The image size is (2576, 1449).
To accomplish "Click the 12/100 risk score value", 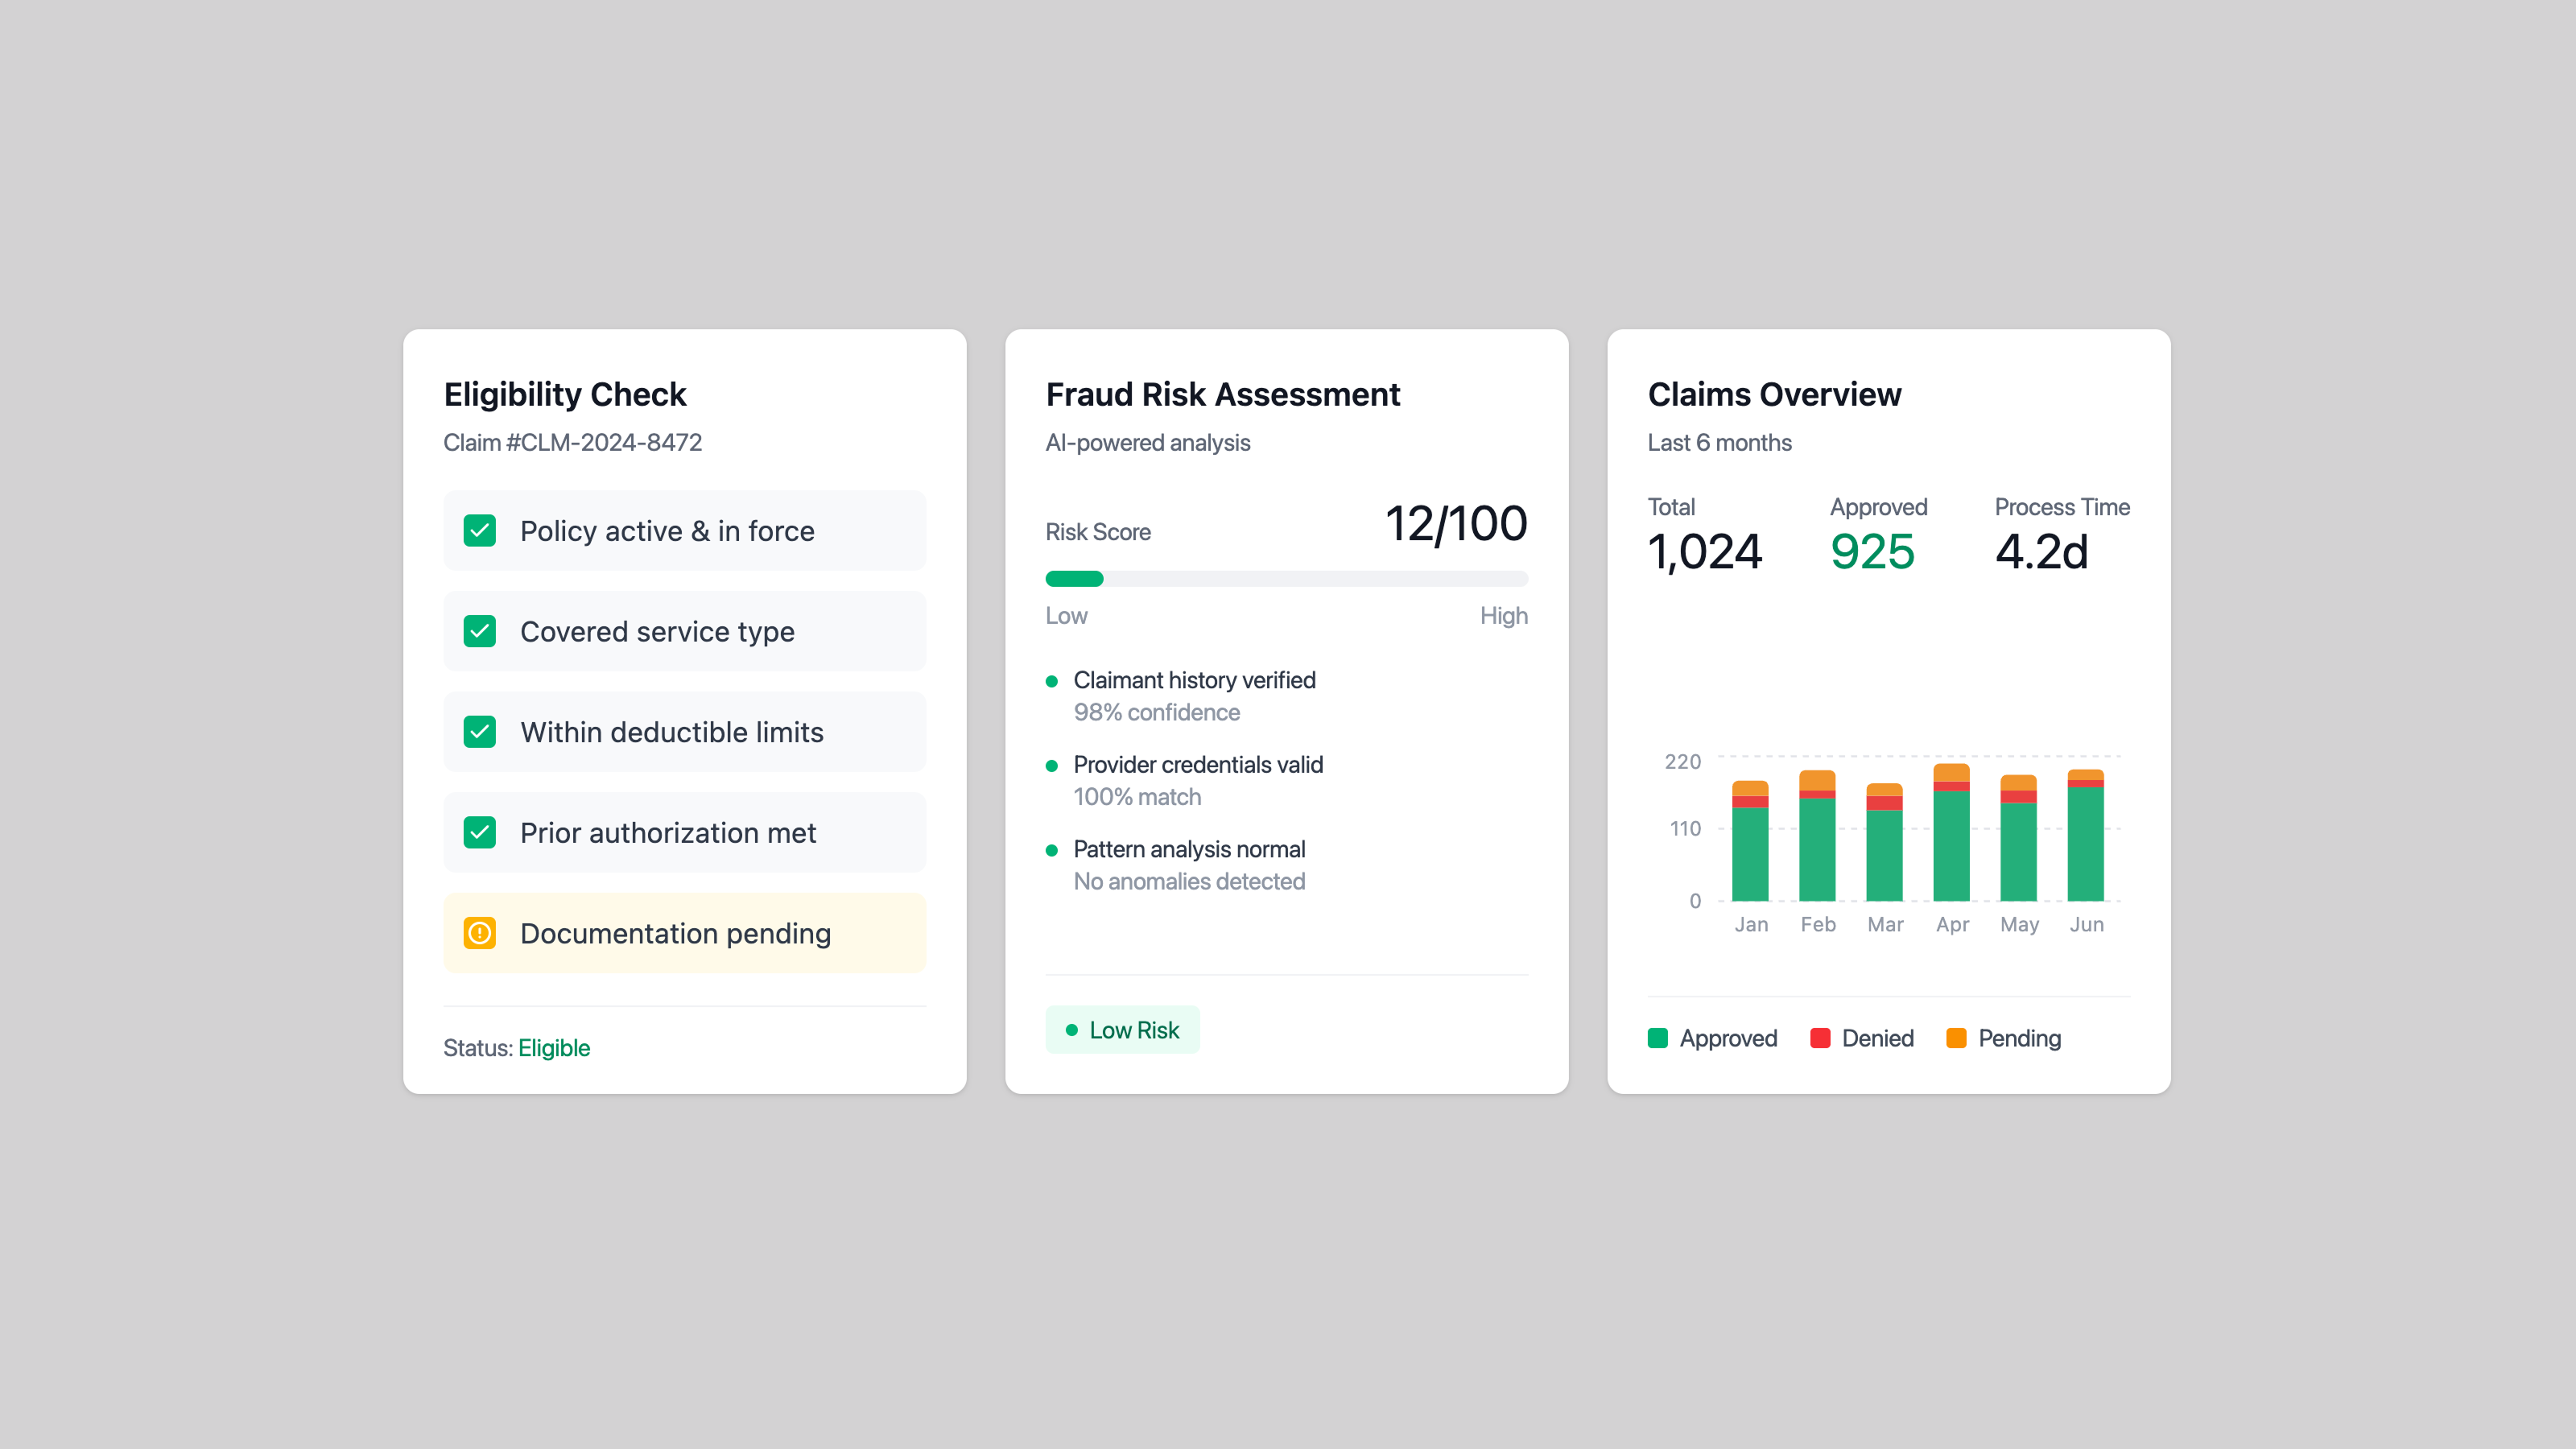I will (1457, 523).
